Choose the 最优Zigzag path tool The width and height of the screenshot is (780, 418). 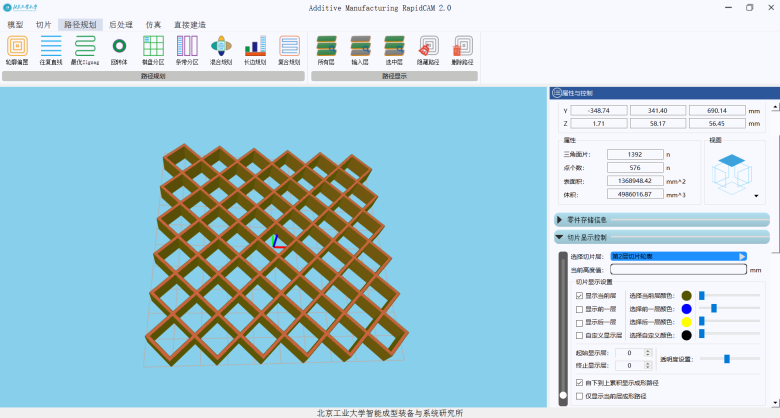85,46
